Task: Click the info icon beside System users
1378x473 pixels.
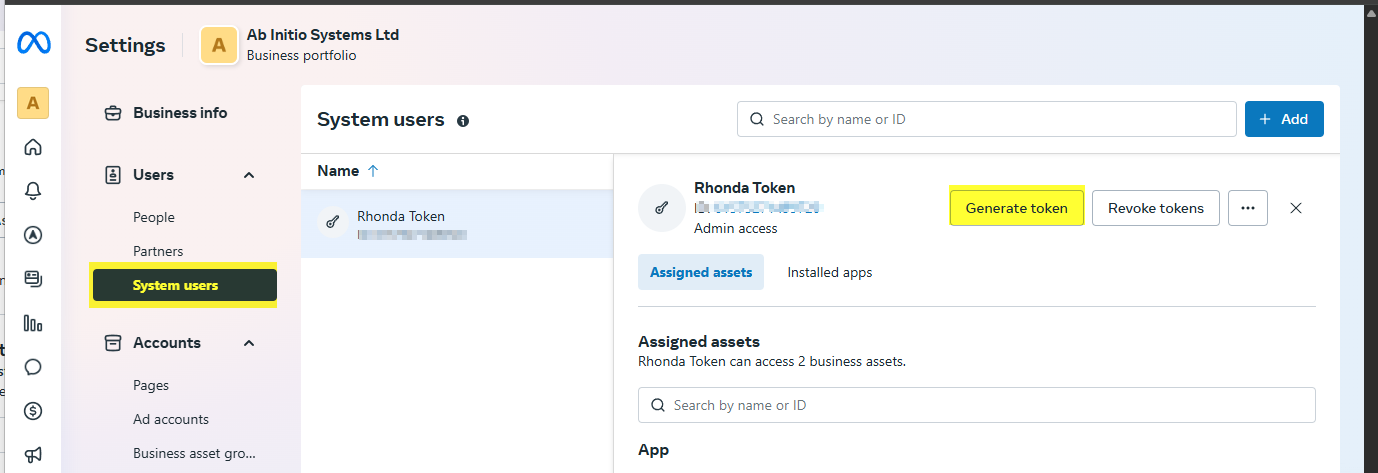Action: [463, 121]
